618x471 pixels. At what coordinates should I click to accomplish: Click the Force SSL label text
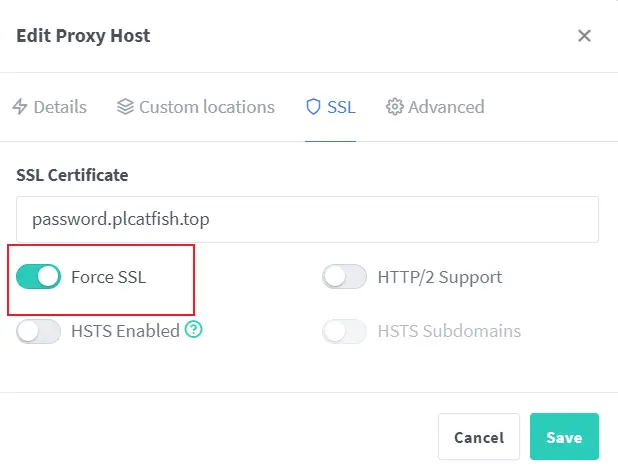(x=108, y=277)
